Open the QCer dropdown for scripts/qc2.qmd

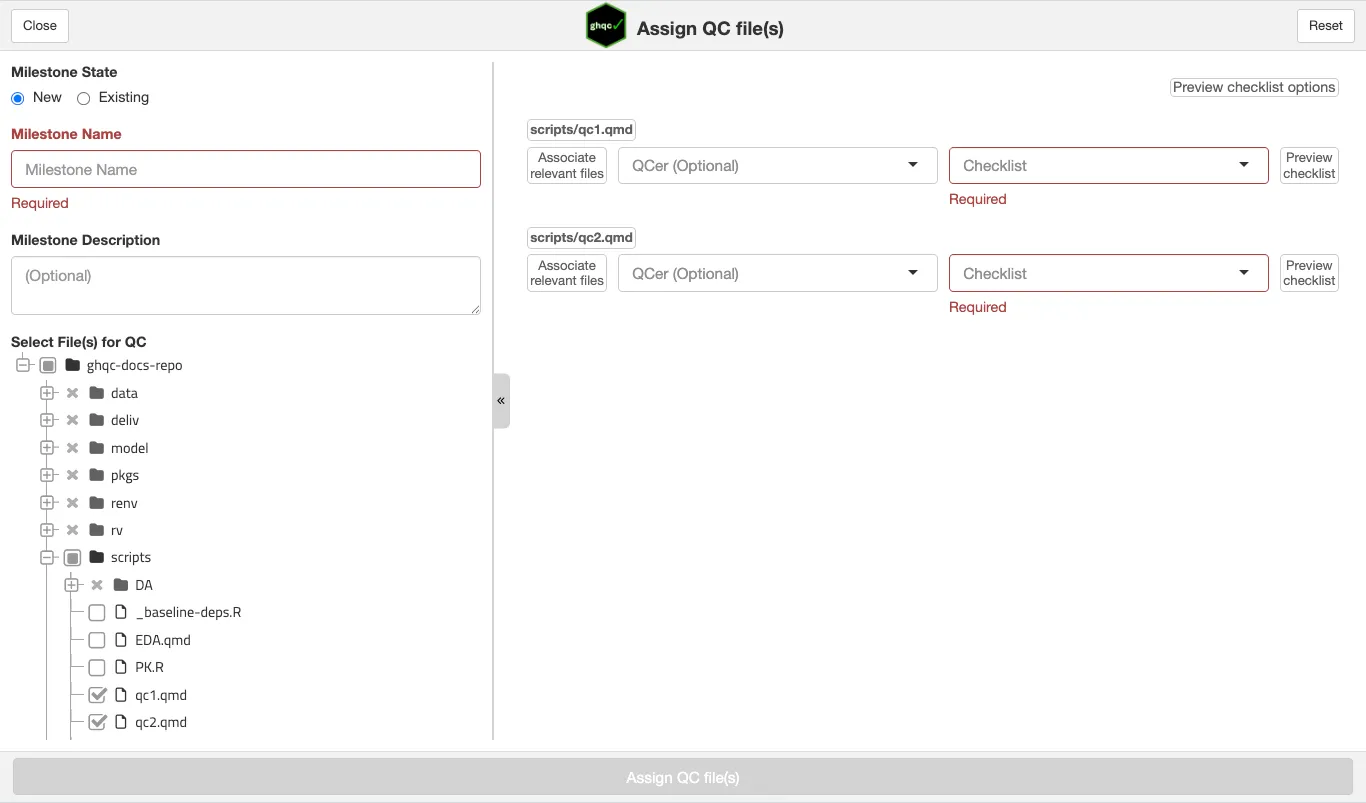click(x=777, y=273)
